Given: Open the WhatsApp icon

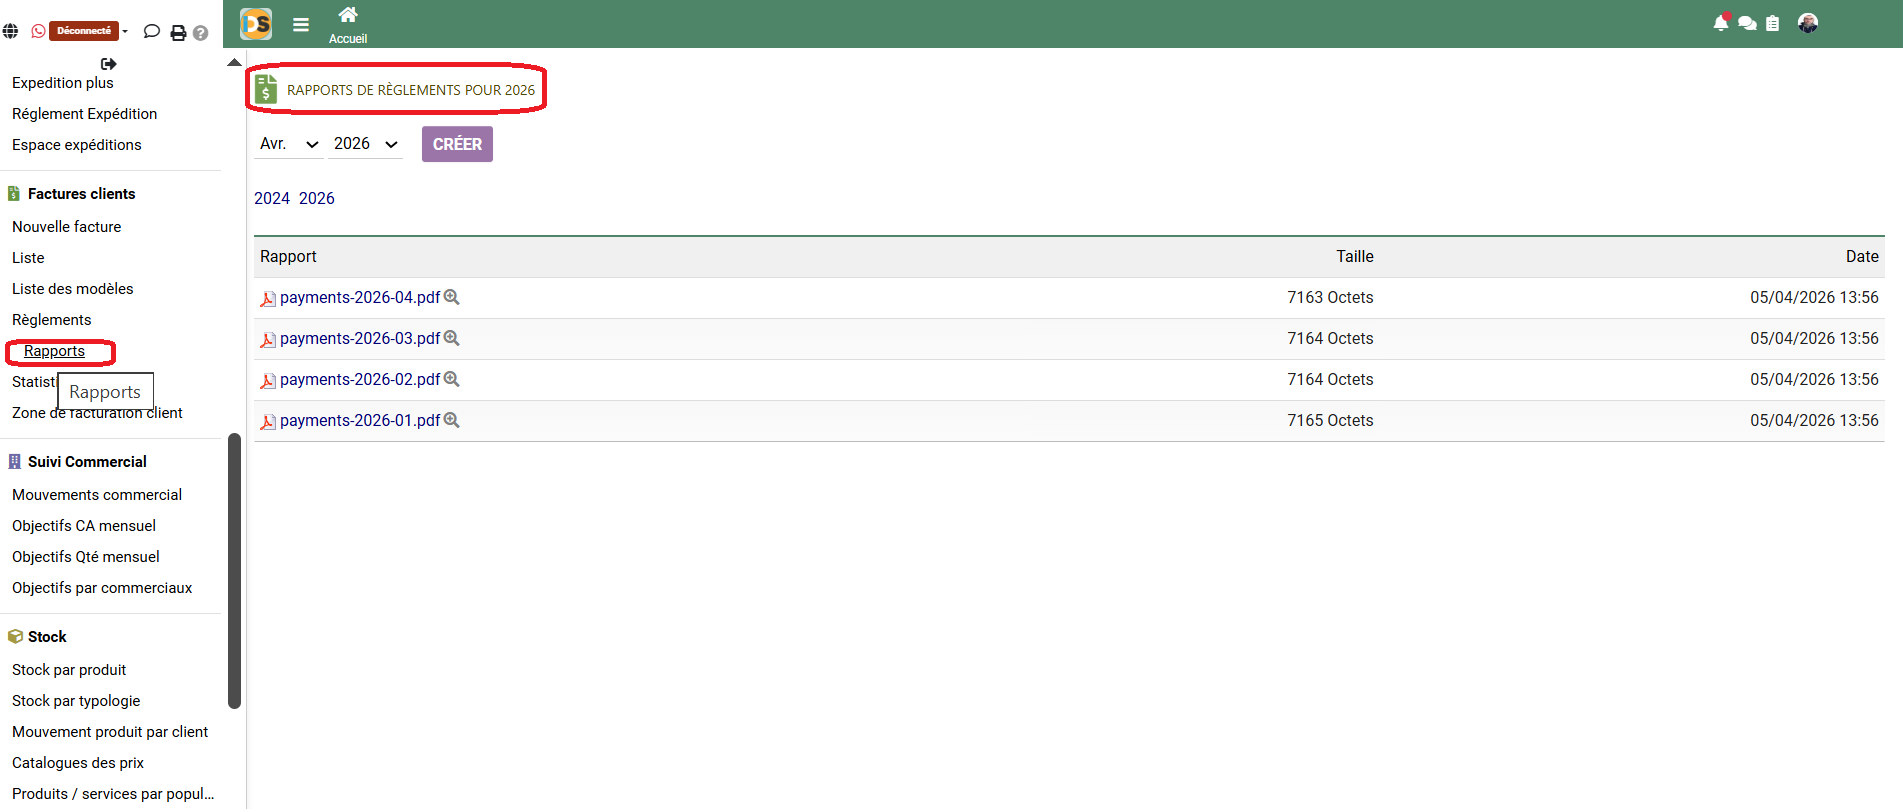Looking at the screenshot, I should click(x=38, y=31).
